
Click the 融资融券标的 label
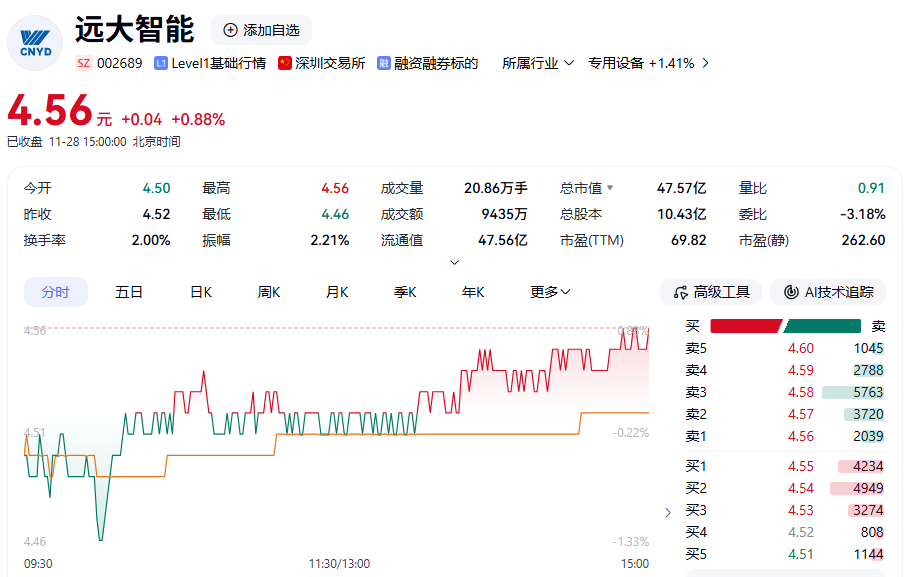436,63
